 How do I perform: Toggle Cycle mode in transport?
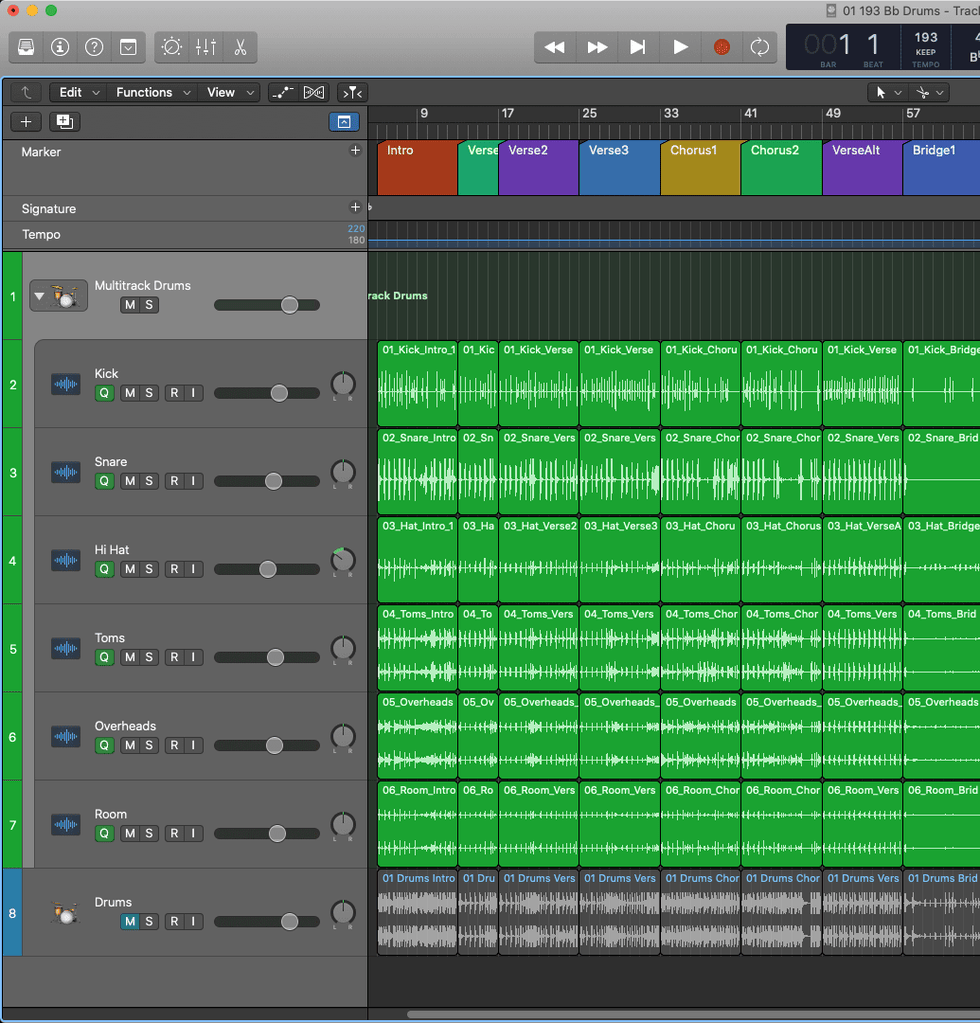(759, 47)
